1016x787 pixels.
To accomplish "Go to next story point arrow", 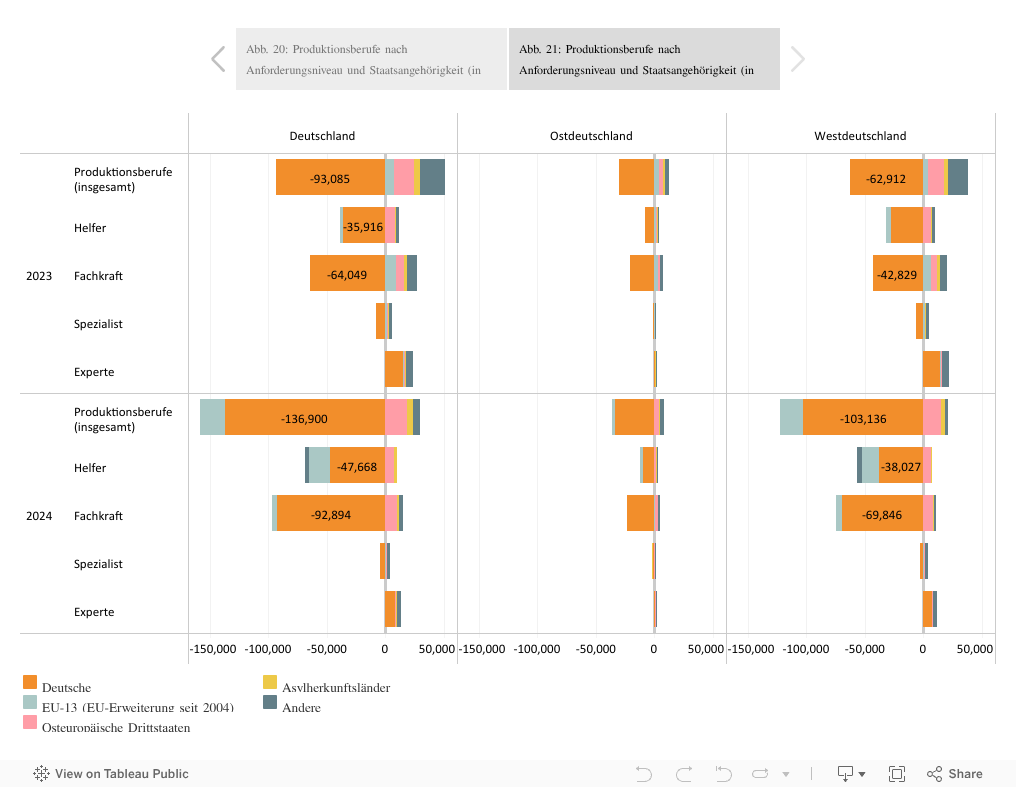I will coord(797,59).
